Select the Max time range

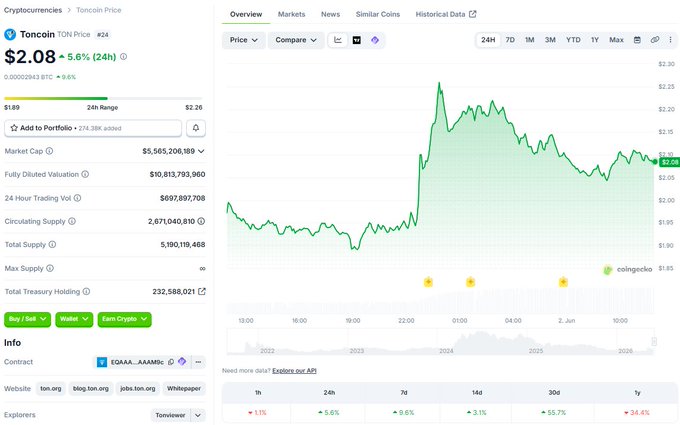616,40
